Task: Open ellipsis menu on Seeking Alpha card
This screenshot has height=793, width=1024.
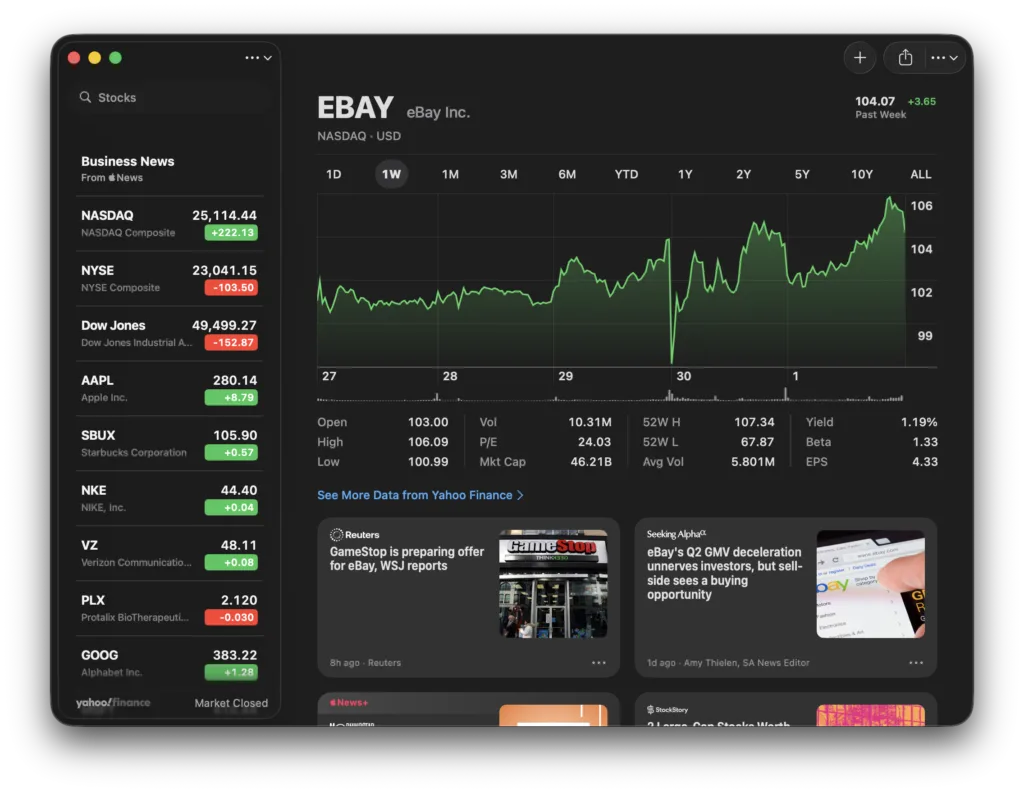Action: coord(916,662)
